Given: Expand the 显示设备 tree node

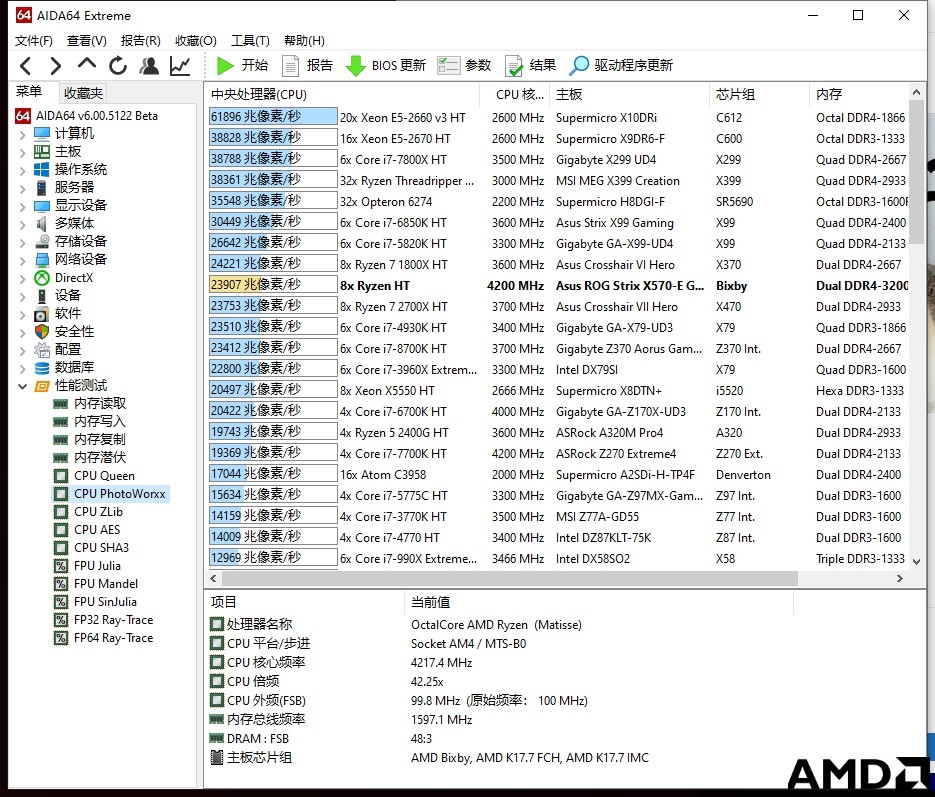Looking at the screenshot, I should (23, 206).
